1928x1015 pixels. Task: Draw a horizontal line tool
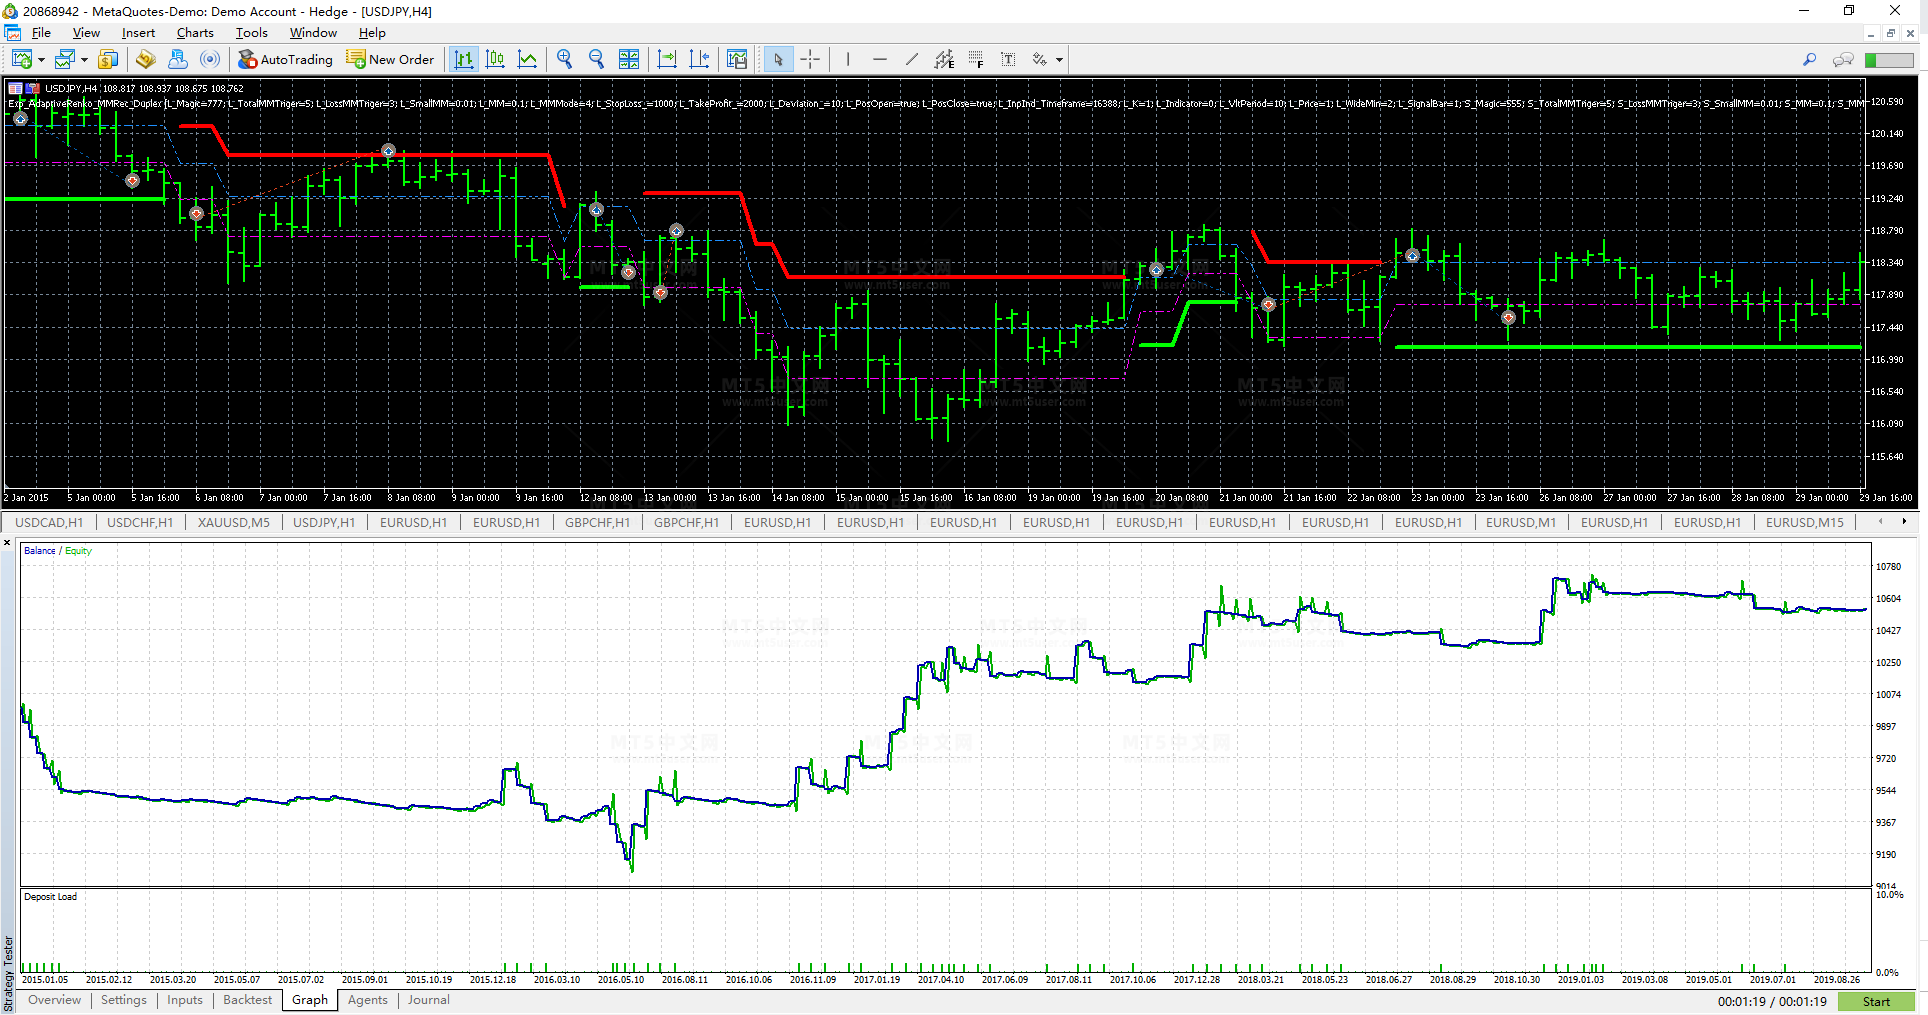[880, 59]
